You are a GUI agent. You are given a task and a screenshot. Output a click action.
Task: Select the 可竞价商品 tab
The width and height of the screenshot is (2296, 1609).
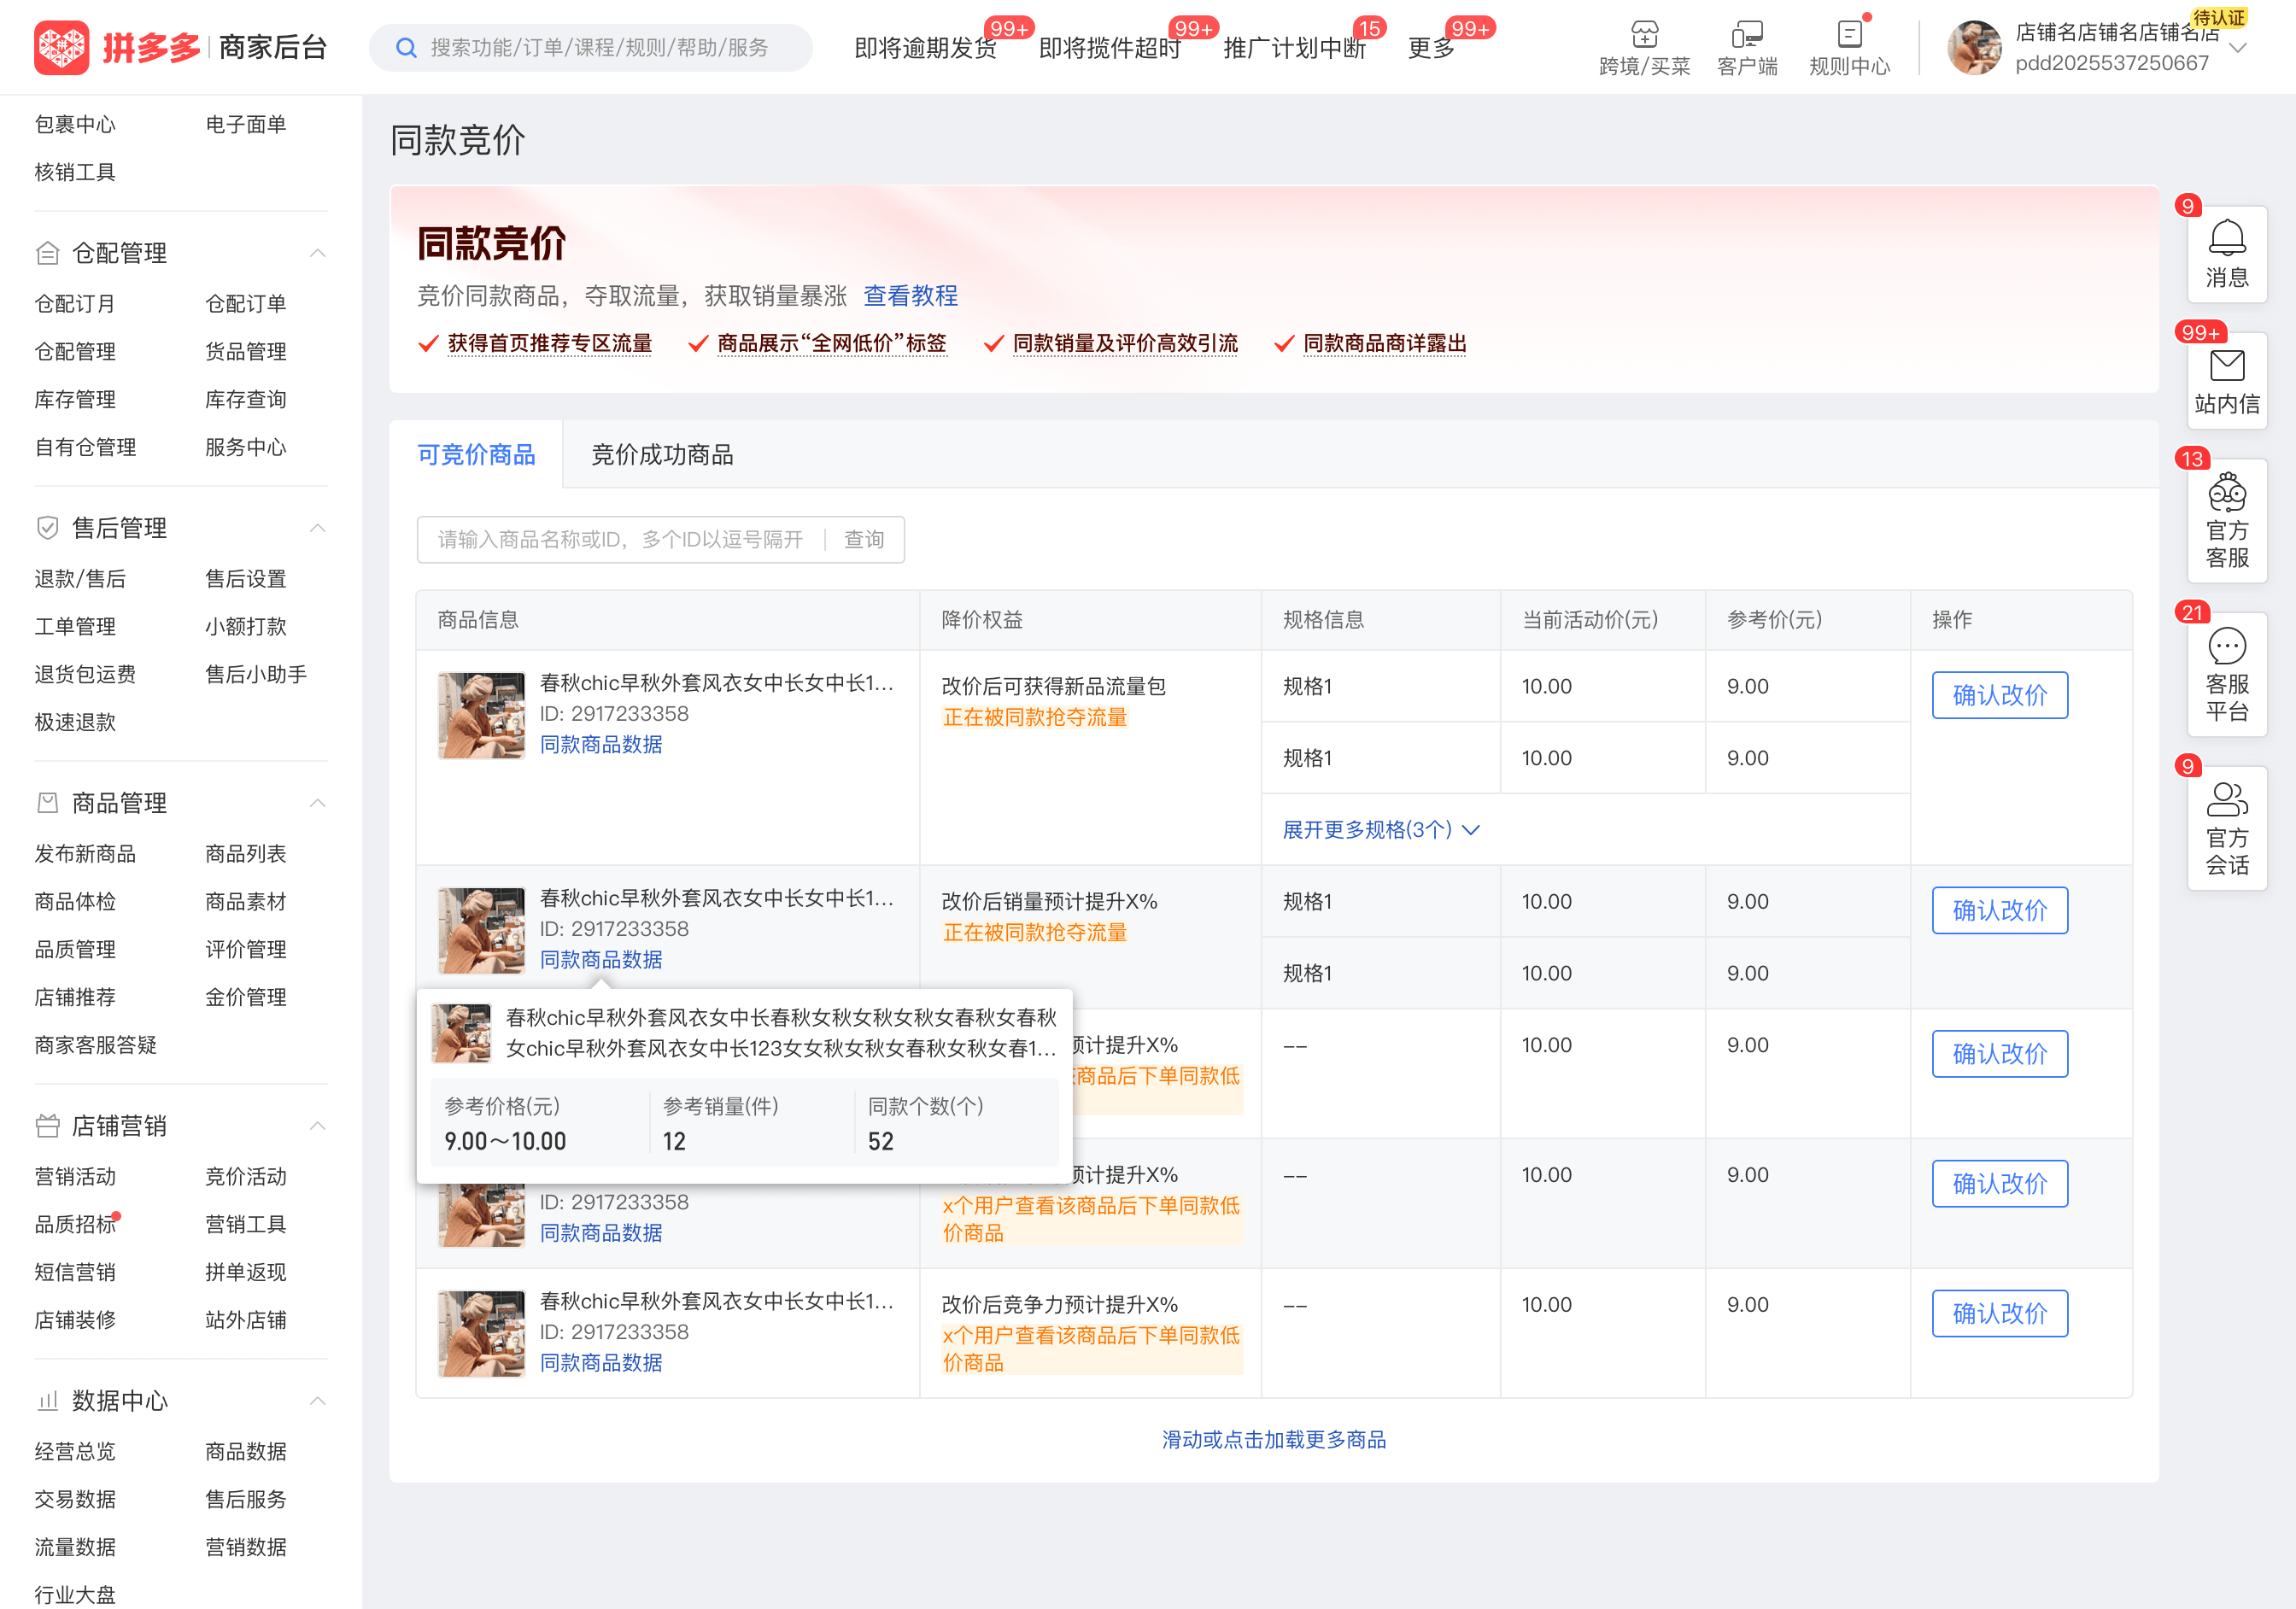point(476,455)
